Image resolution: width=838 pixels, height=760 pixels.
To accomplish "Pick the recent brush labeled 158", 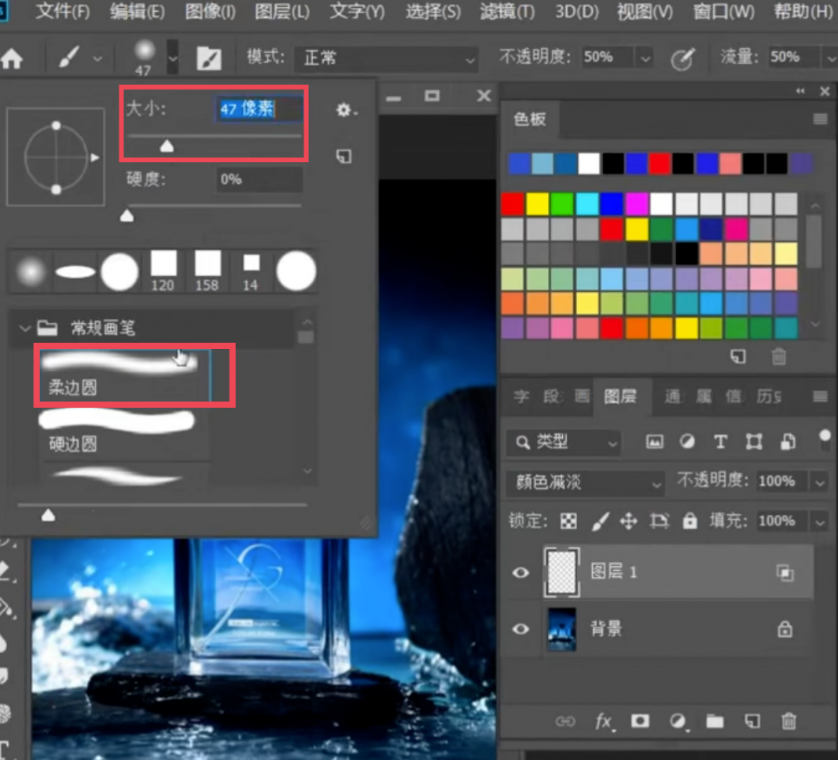I will [207, 270].
